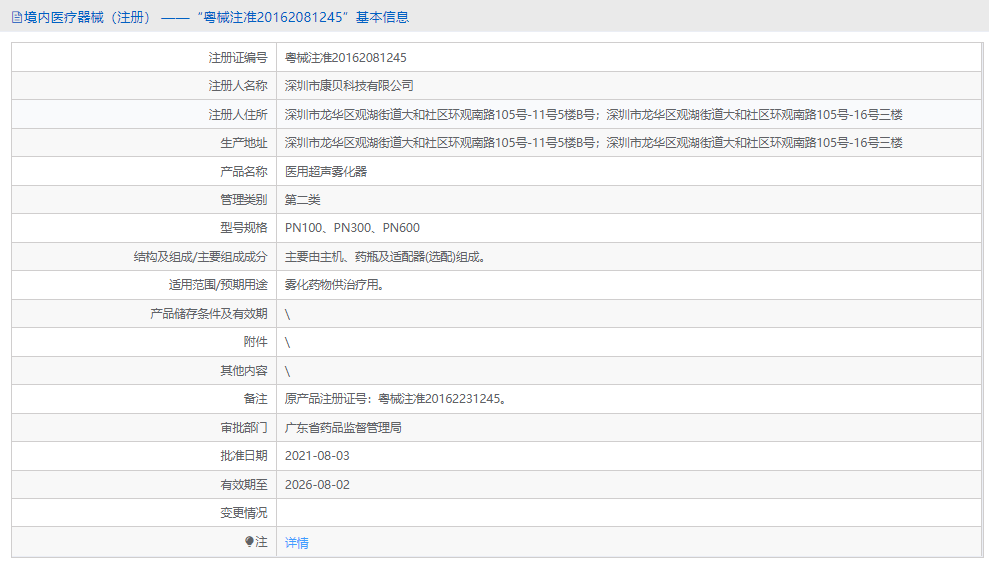Click the 审批部门 label

[243, 428]
